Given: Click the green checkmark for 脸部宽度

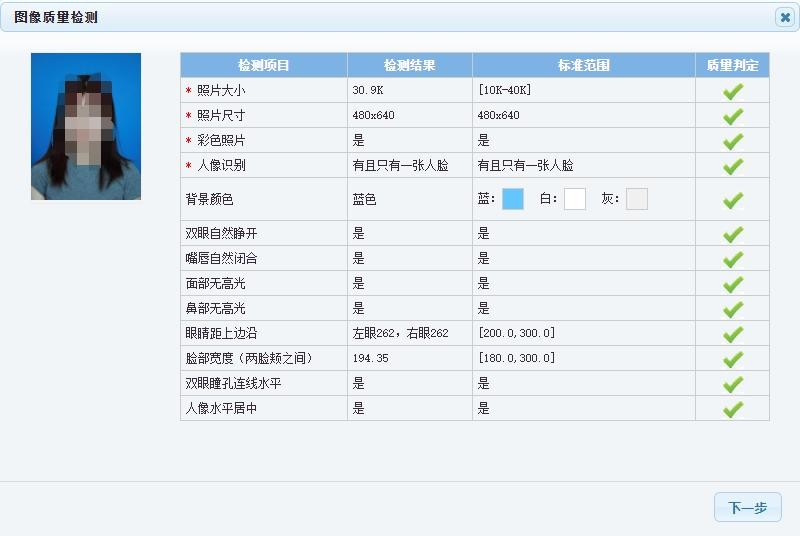Looking at the screenshot, I should click(x=733, y=360).
